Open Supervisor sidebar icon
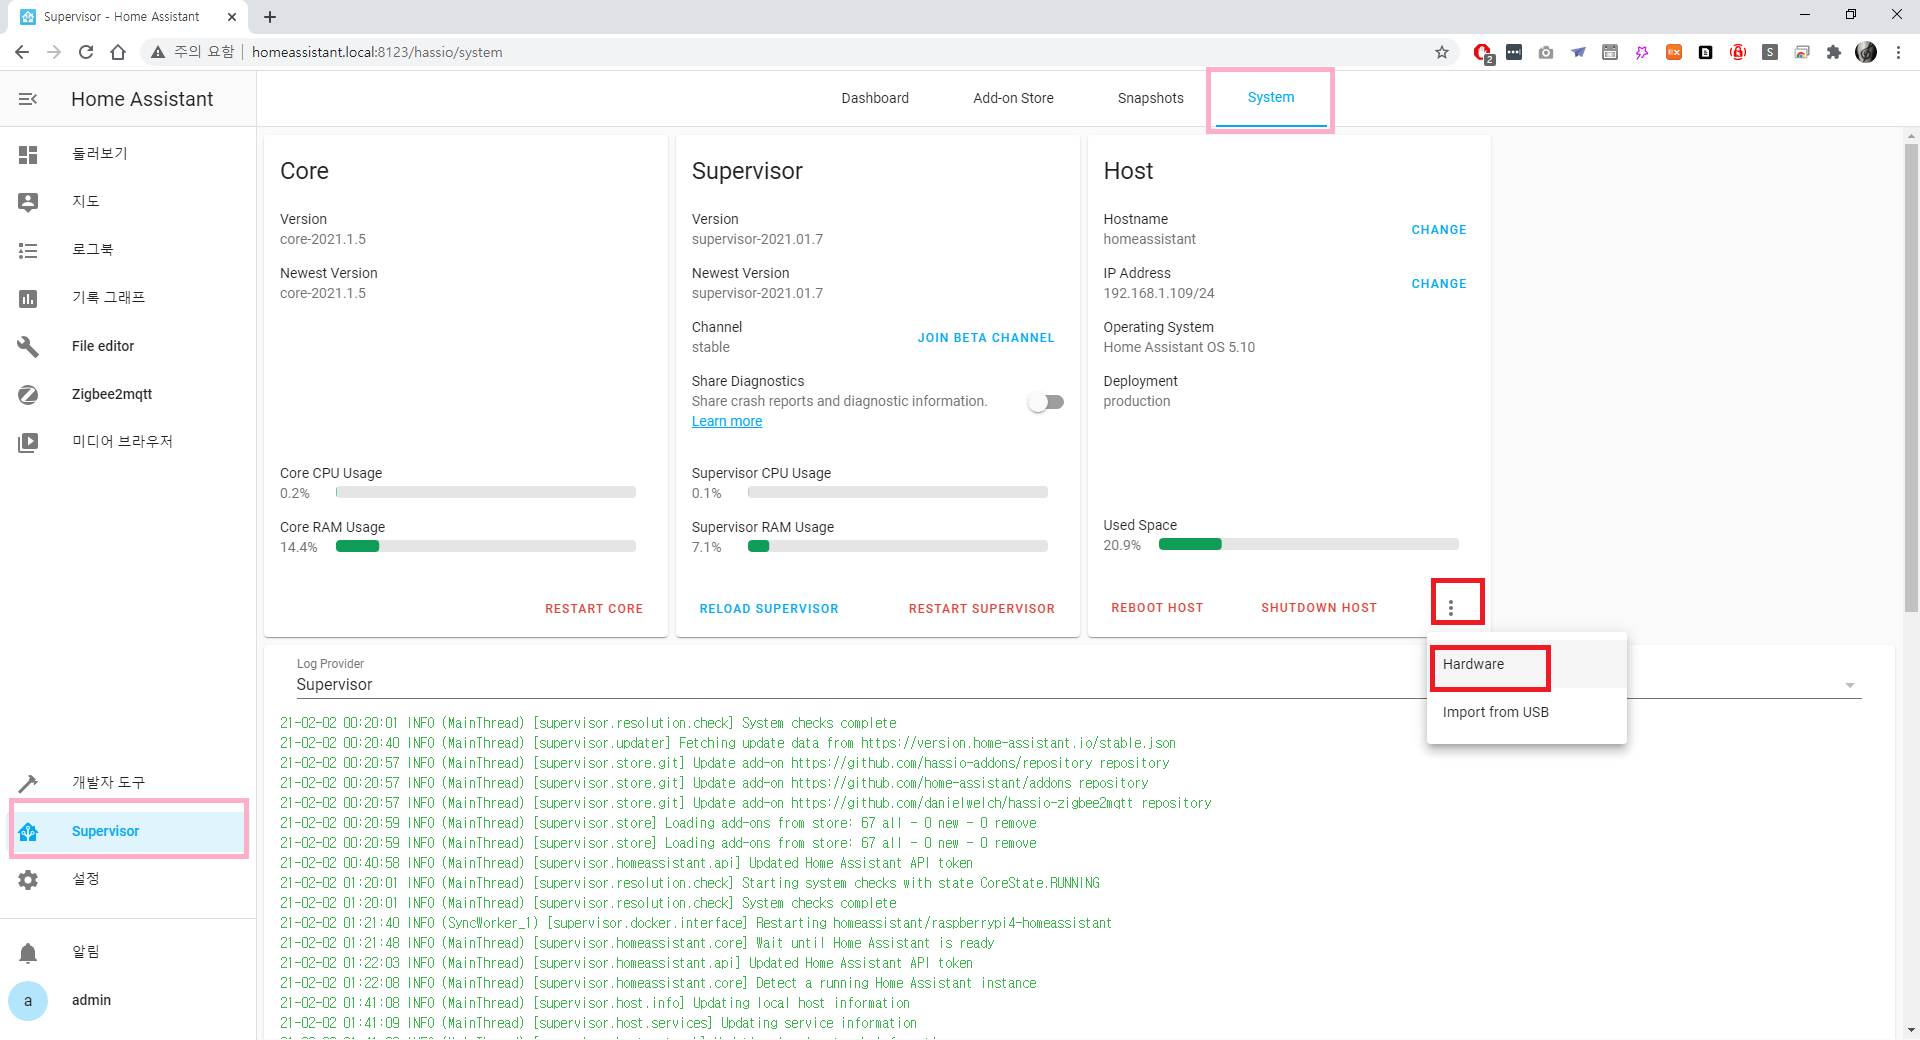 point(28,831)
